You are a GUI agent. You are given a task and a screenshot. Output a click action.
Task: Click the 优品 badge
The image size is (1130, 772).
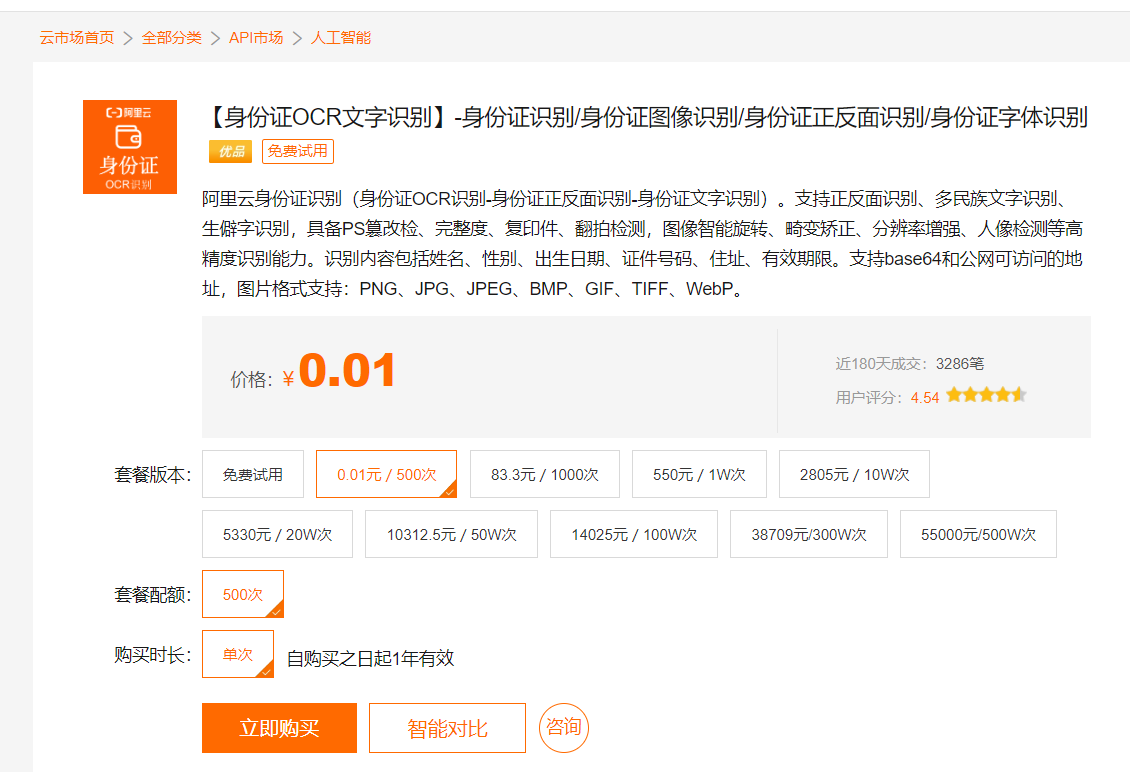click(x=231, y=151)
